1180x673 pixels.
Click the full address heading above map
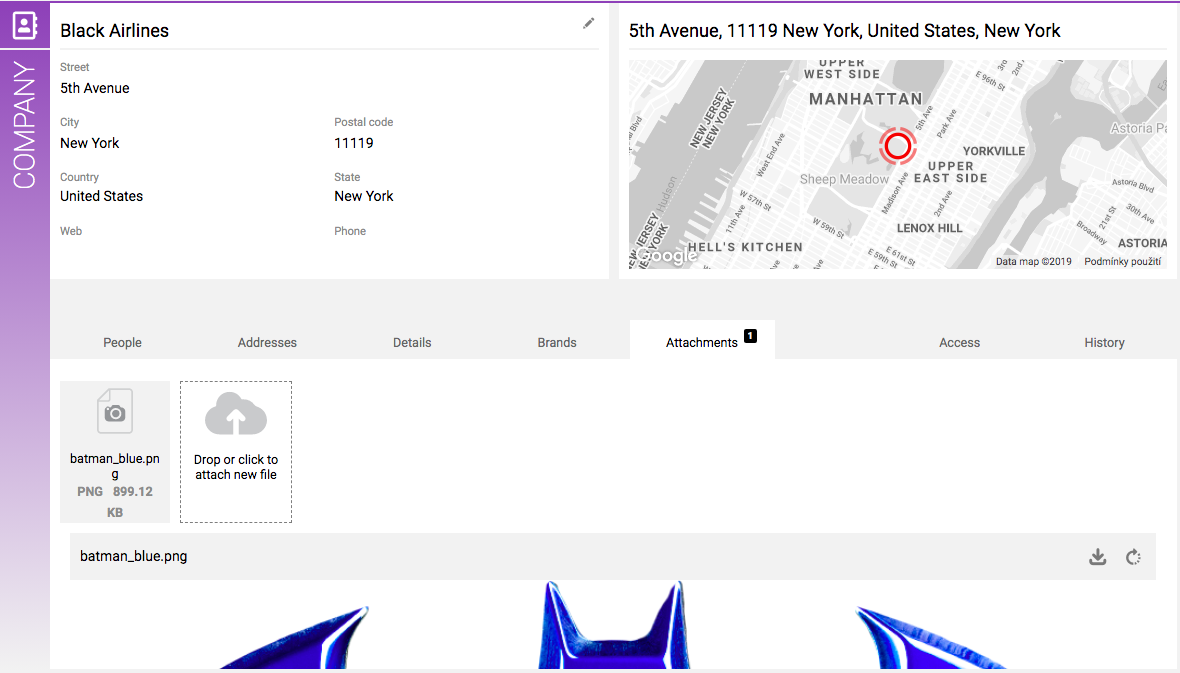(x=844, y=31)
